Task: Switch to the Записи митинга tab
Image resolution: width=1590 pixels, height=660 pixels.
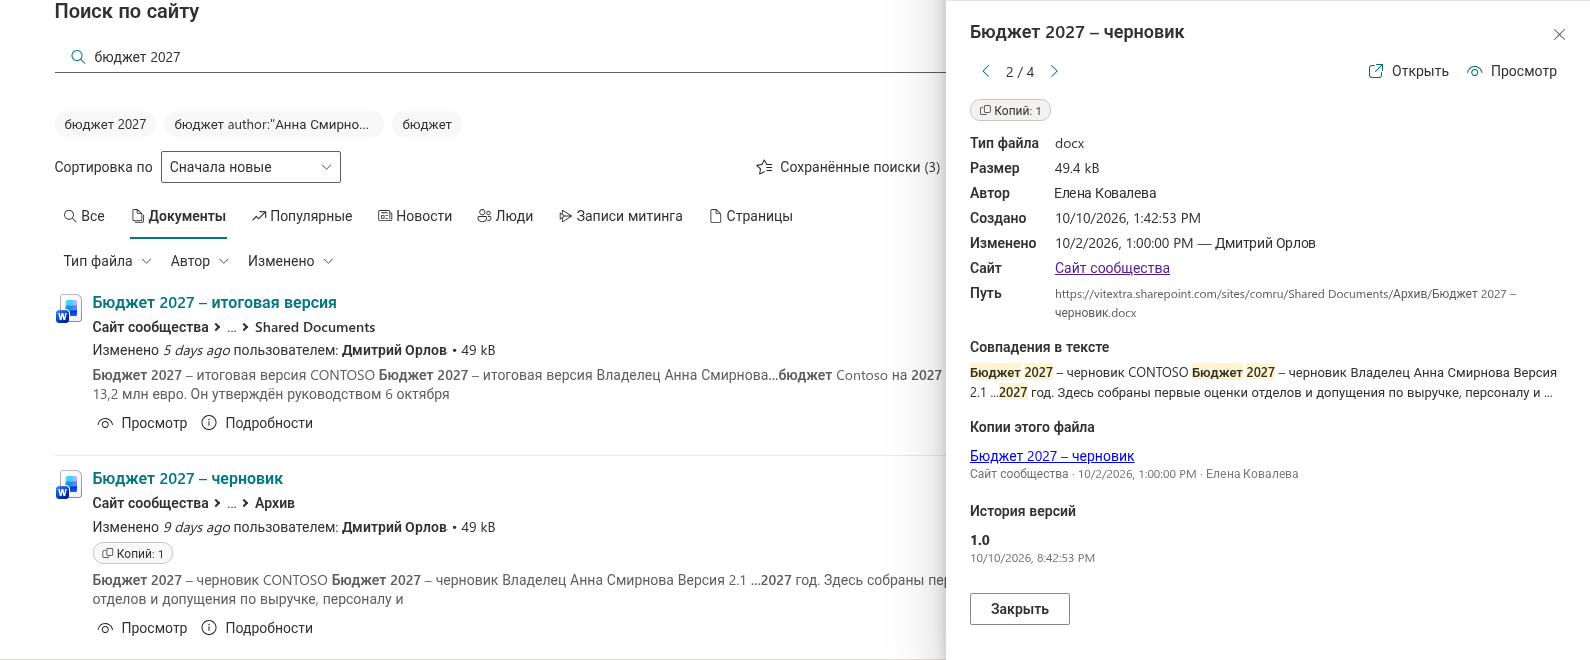Action: pyautogui.click(x=621, y=216)
